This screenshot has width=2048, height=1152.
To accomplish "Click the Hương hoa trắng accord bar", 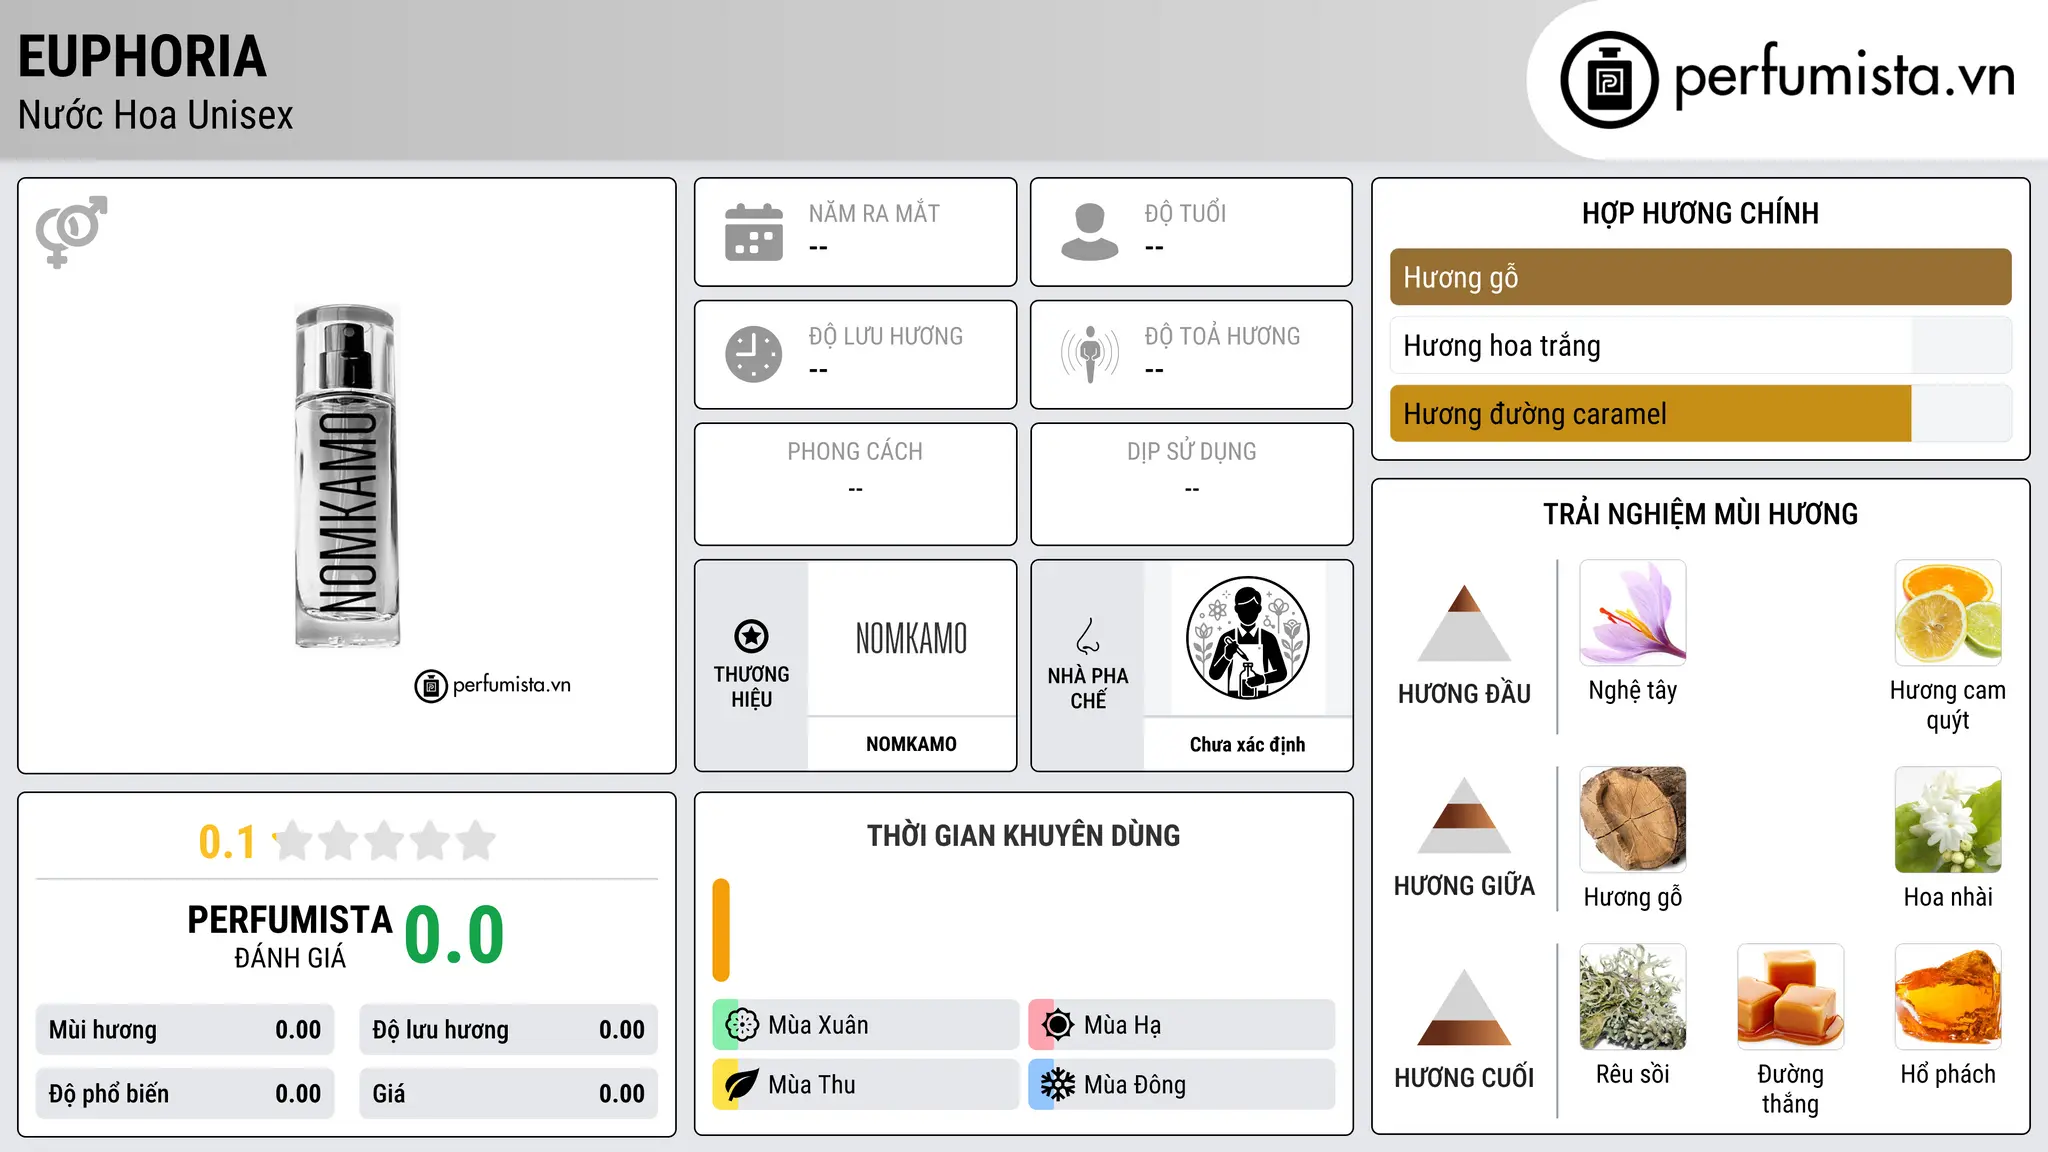I will (1700, 345).
